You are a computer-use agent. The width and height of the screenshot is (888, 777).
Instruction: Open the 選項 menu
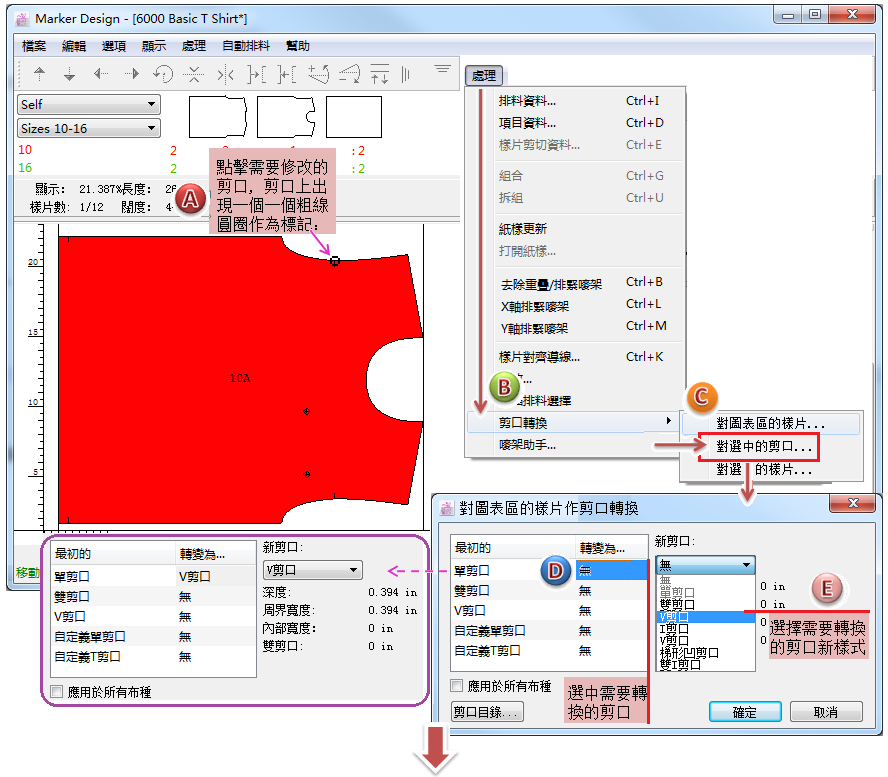point(114,46)
